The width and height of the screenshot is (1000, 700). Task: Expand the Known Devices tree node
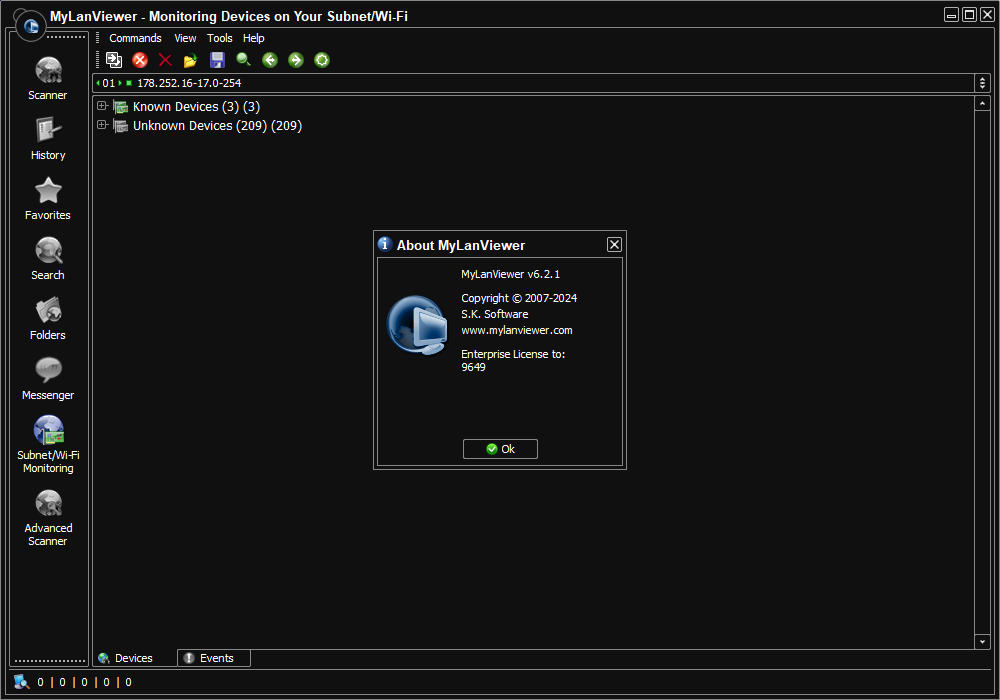tap(102, 106)
